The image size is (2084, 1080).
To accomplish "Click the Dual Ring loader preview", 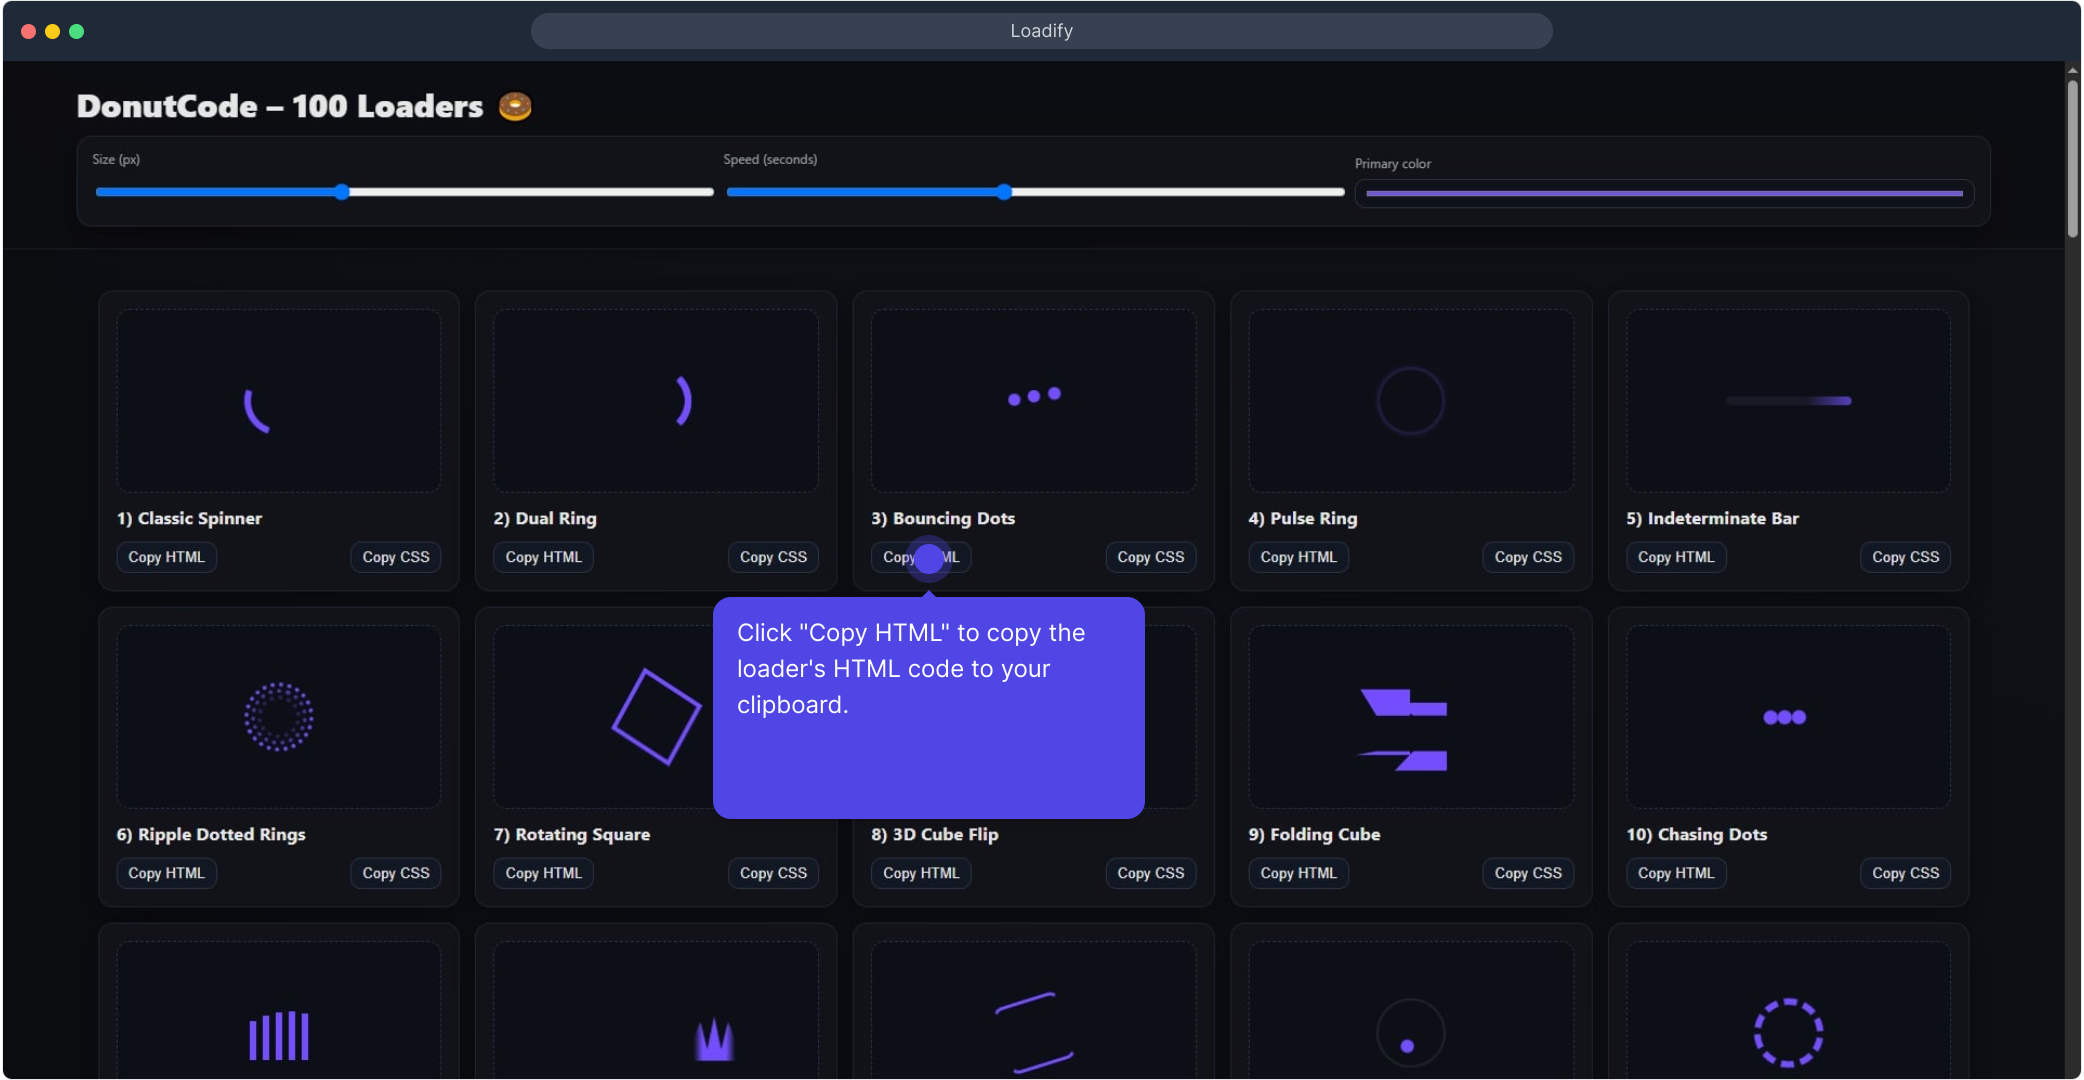I will [x=656, y=401].
